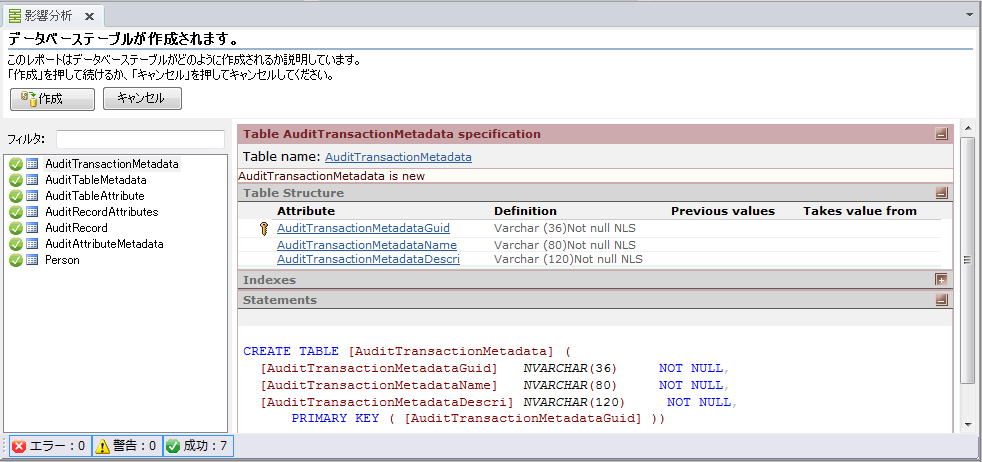Open AuditTransactionMetadataDescri attribute link
The image size is (982, 462).
tap(368, 259)
